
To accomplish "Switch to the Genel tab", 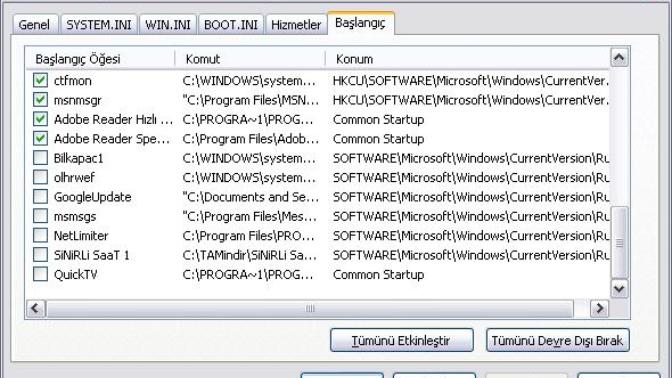I will point(34,24).
